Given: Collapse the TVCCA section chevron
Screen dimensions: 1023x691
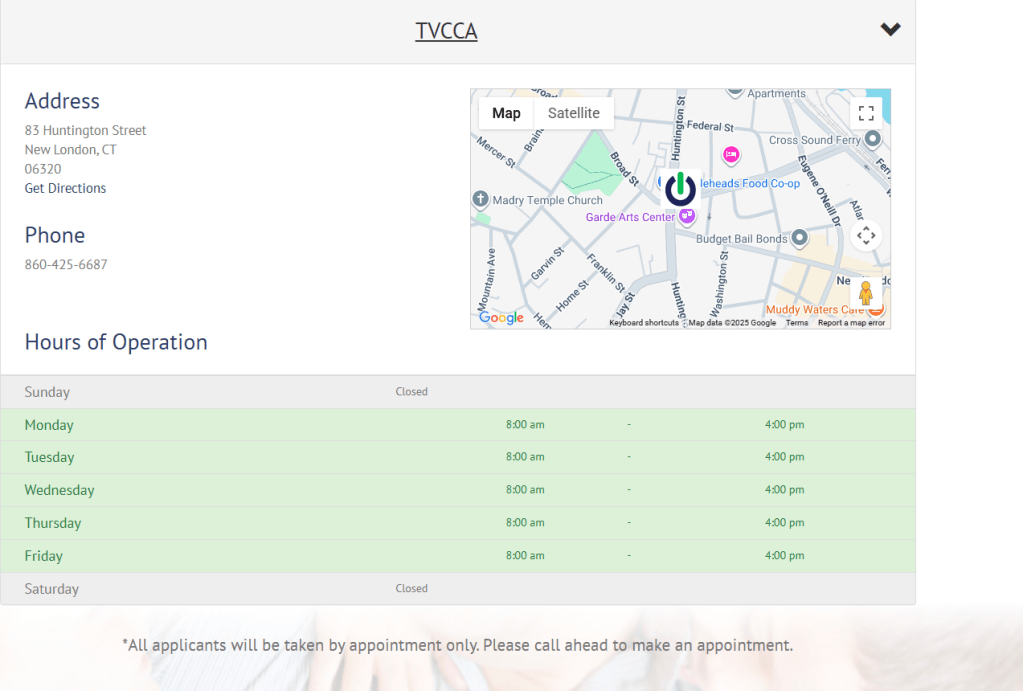Looking at the screenshot, I should tap(890, 30).
